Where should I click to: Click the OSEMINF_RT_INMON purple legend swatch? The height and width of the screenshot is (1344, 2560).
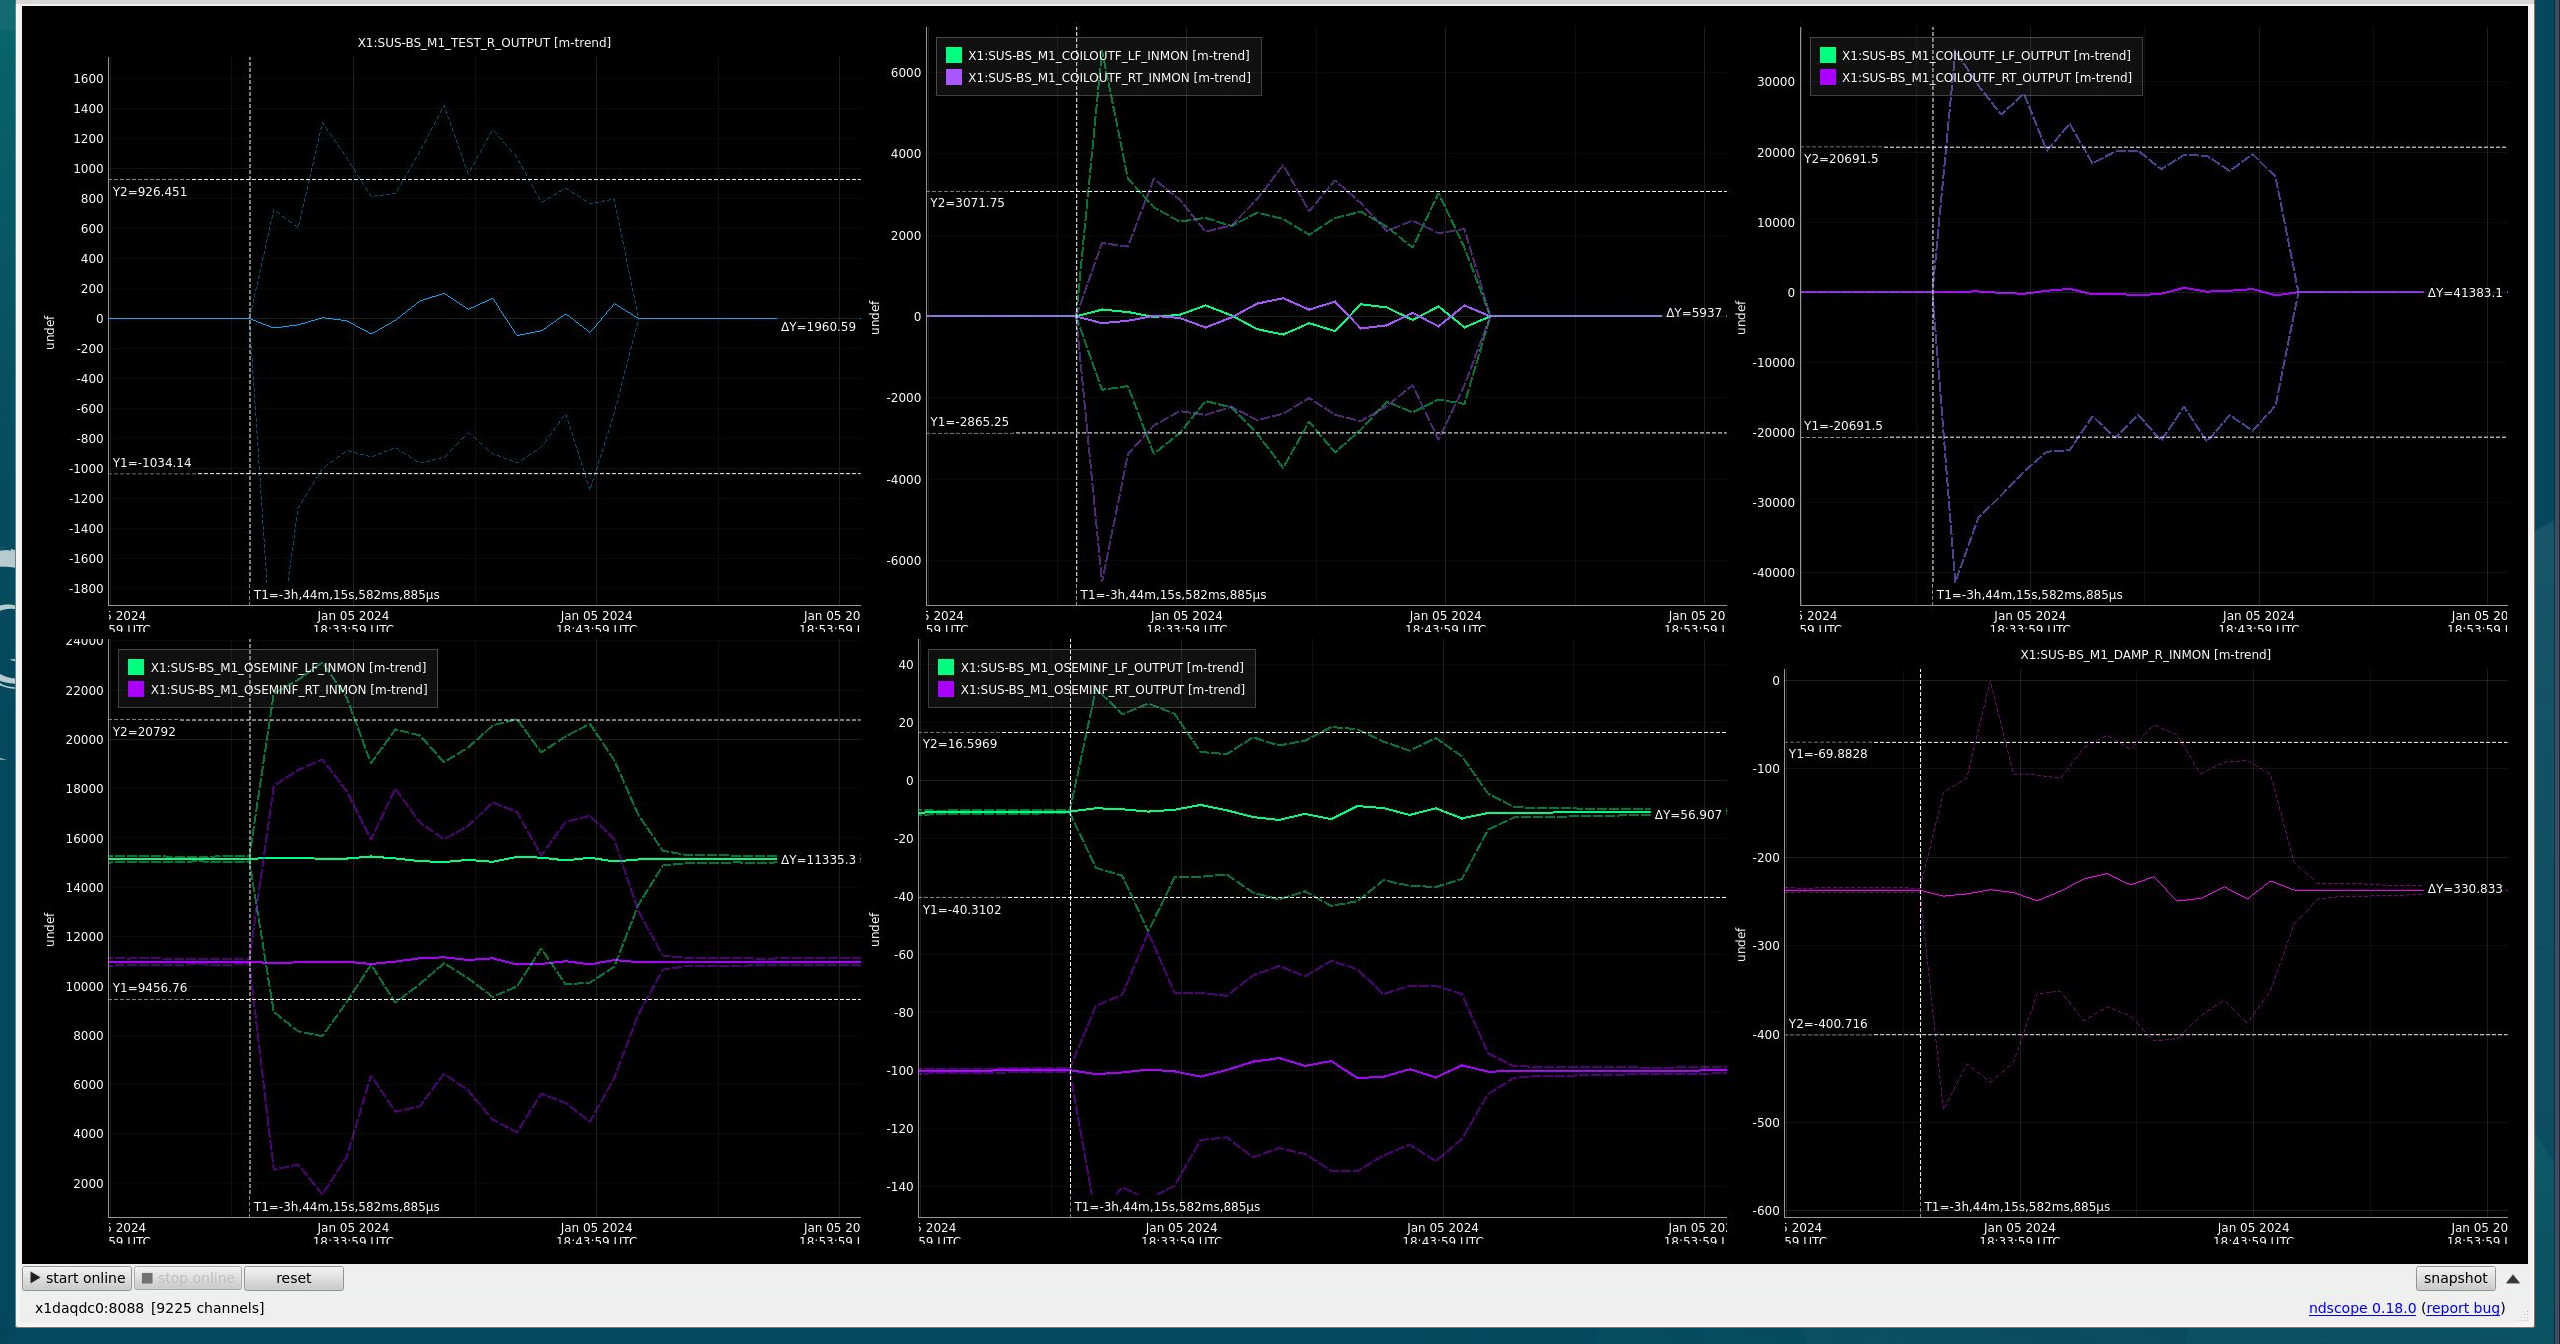click(136, 689)
